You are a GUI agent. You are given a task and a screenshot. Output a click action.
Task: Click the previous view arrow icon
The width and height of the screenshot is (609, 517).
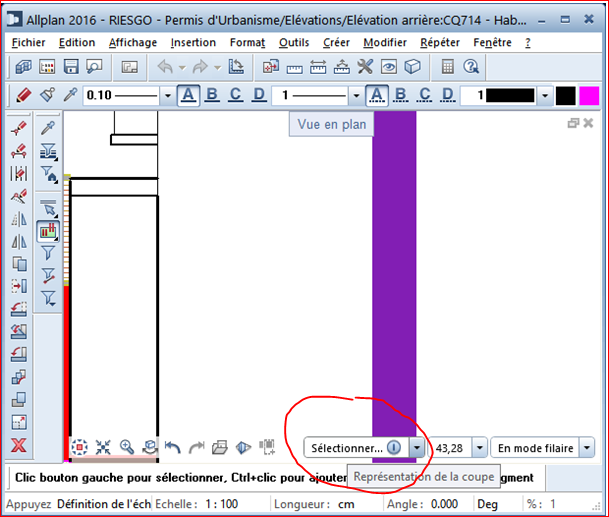[172, 447]
